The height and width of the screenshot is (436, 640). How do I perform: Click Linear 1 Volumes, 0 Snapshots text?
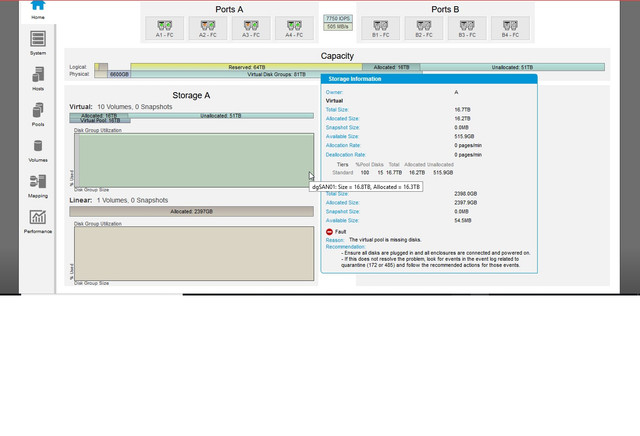119,200
